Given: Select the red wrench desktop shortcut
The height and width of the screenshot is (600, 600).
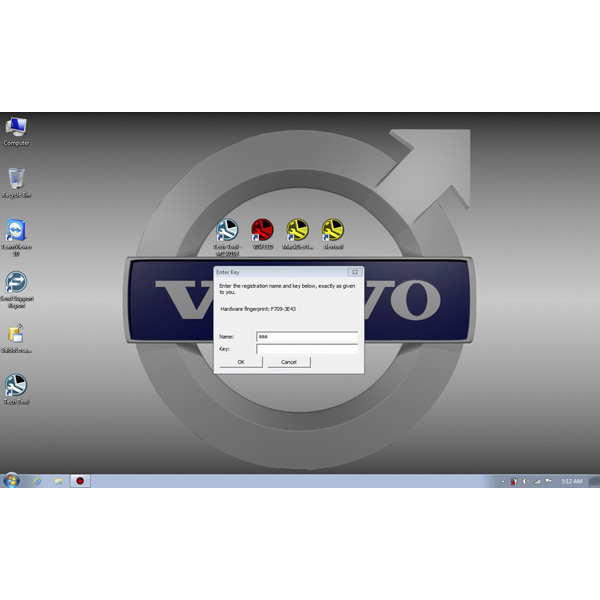Looking at the screenshot, I should click(263, 230).
